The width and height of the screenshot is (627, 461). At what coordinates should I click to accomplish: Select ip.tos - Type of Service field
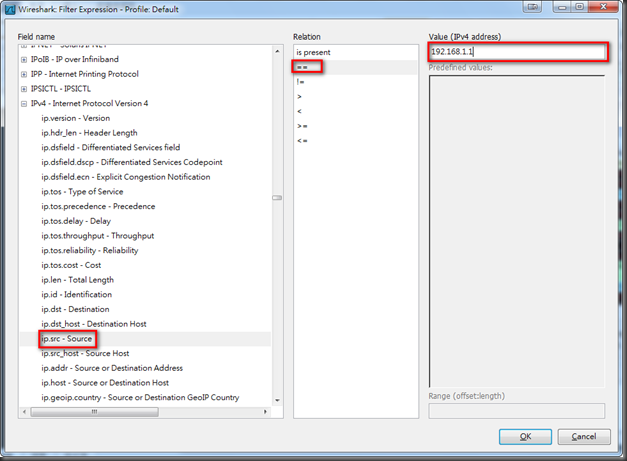click(x=82, y=192)
